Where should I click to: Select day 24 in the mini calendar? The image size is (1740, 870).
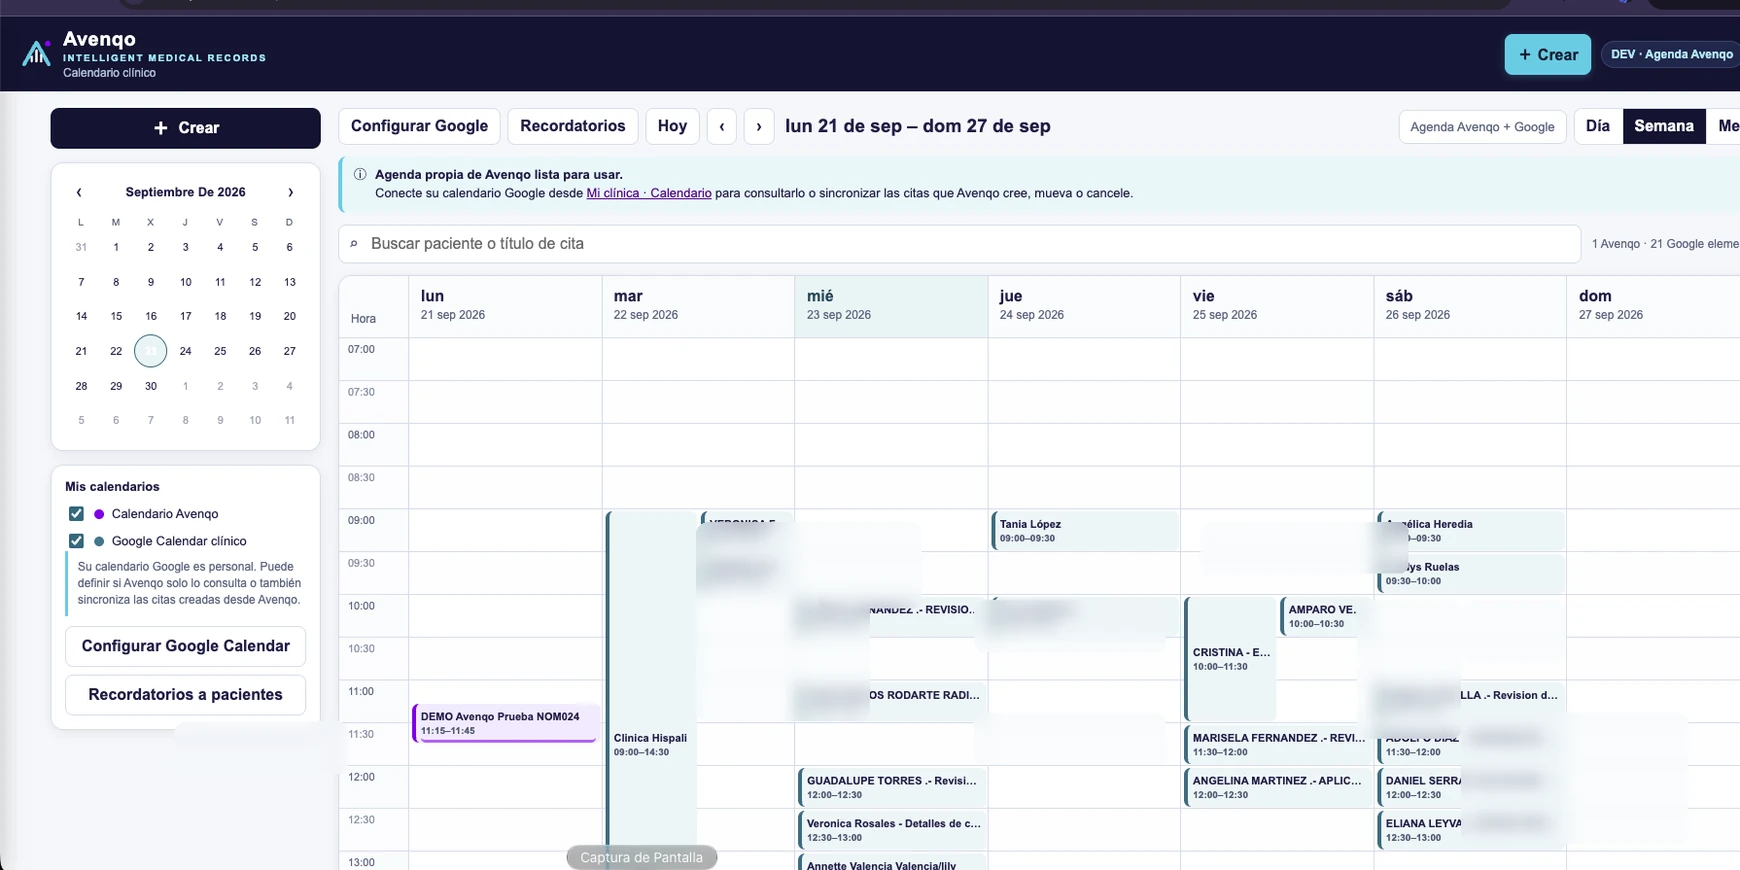(185, 351)
